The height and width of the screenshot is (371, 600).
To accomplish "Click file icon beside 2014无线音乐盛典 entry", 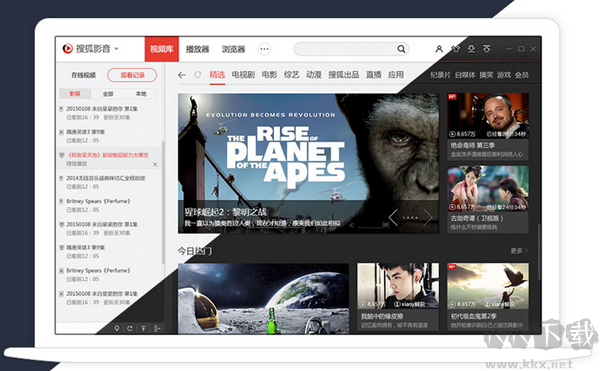I will [x=61, y=178].
